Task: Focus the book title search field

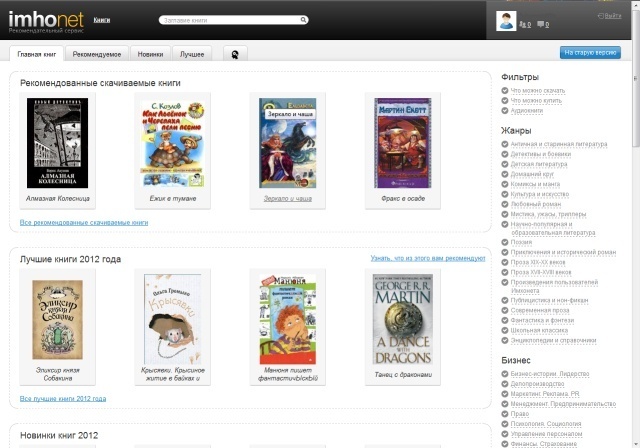Action: pyautogui.click(x=233, y=20)
